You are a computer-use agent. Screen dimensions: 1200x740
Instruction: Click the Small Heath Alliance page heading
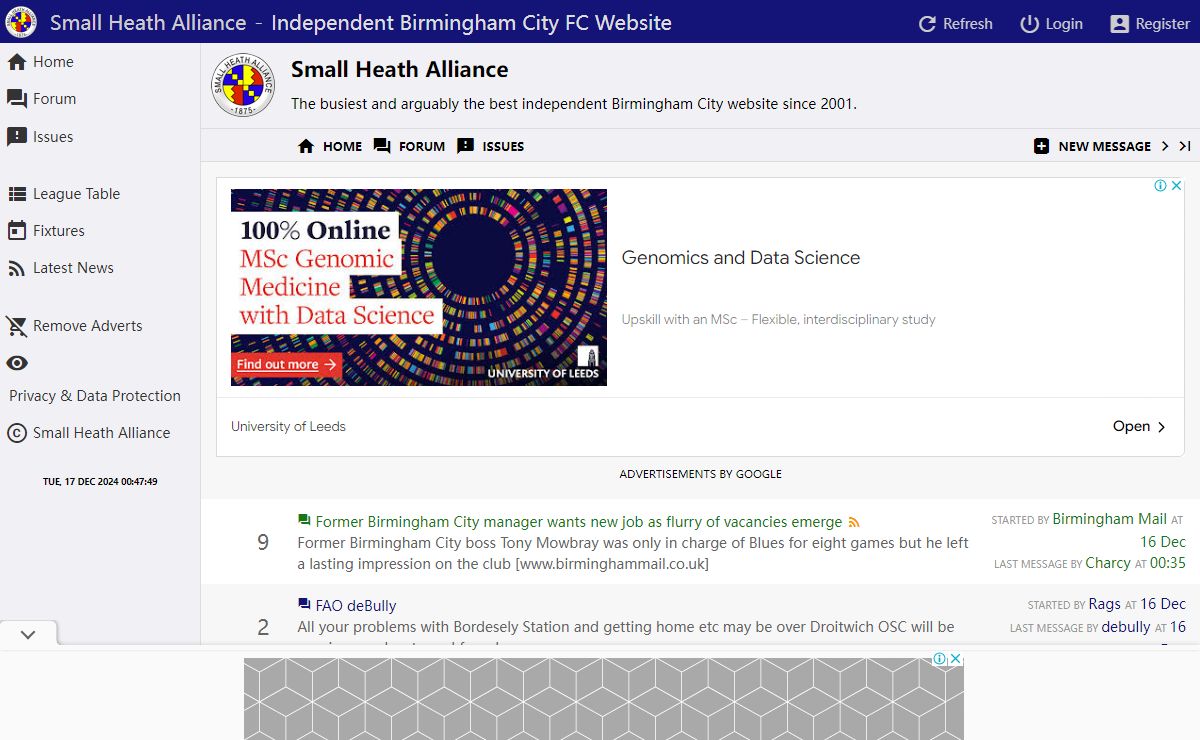pyautogui.click(x=400, y=70)
